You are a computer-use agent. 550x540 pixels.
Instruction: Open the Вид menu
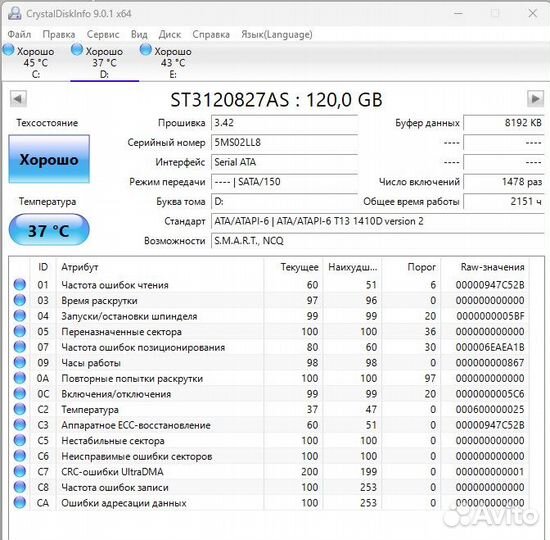139,34
